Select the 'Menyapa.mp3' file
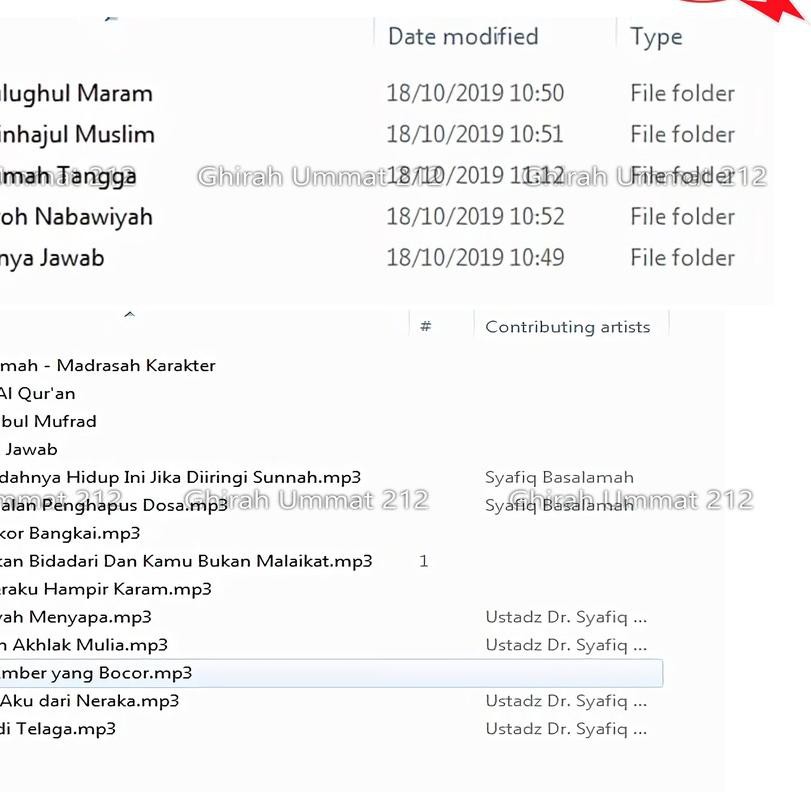Screen dimensions: 811x811 coord(76,617)
